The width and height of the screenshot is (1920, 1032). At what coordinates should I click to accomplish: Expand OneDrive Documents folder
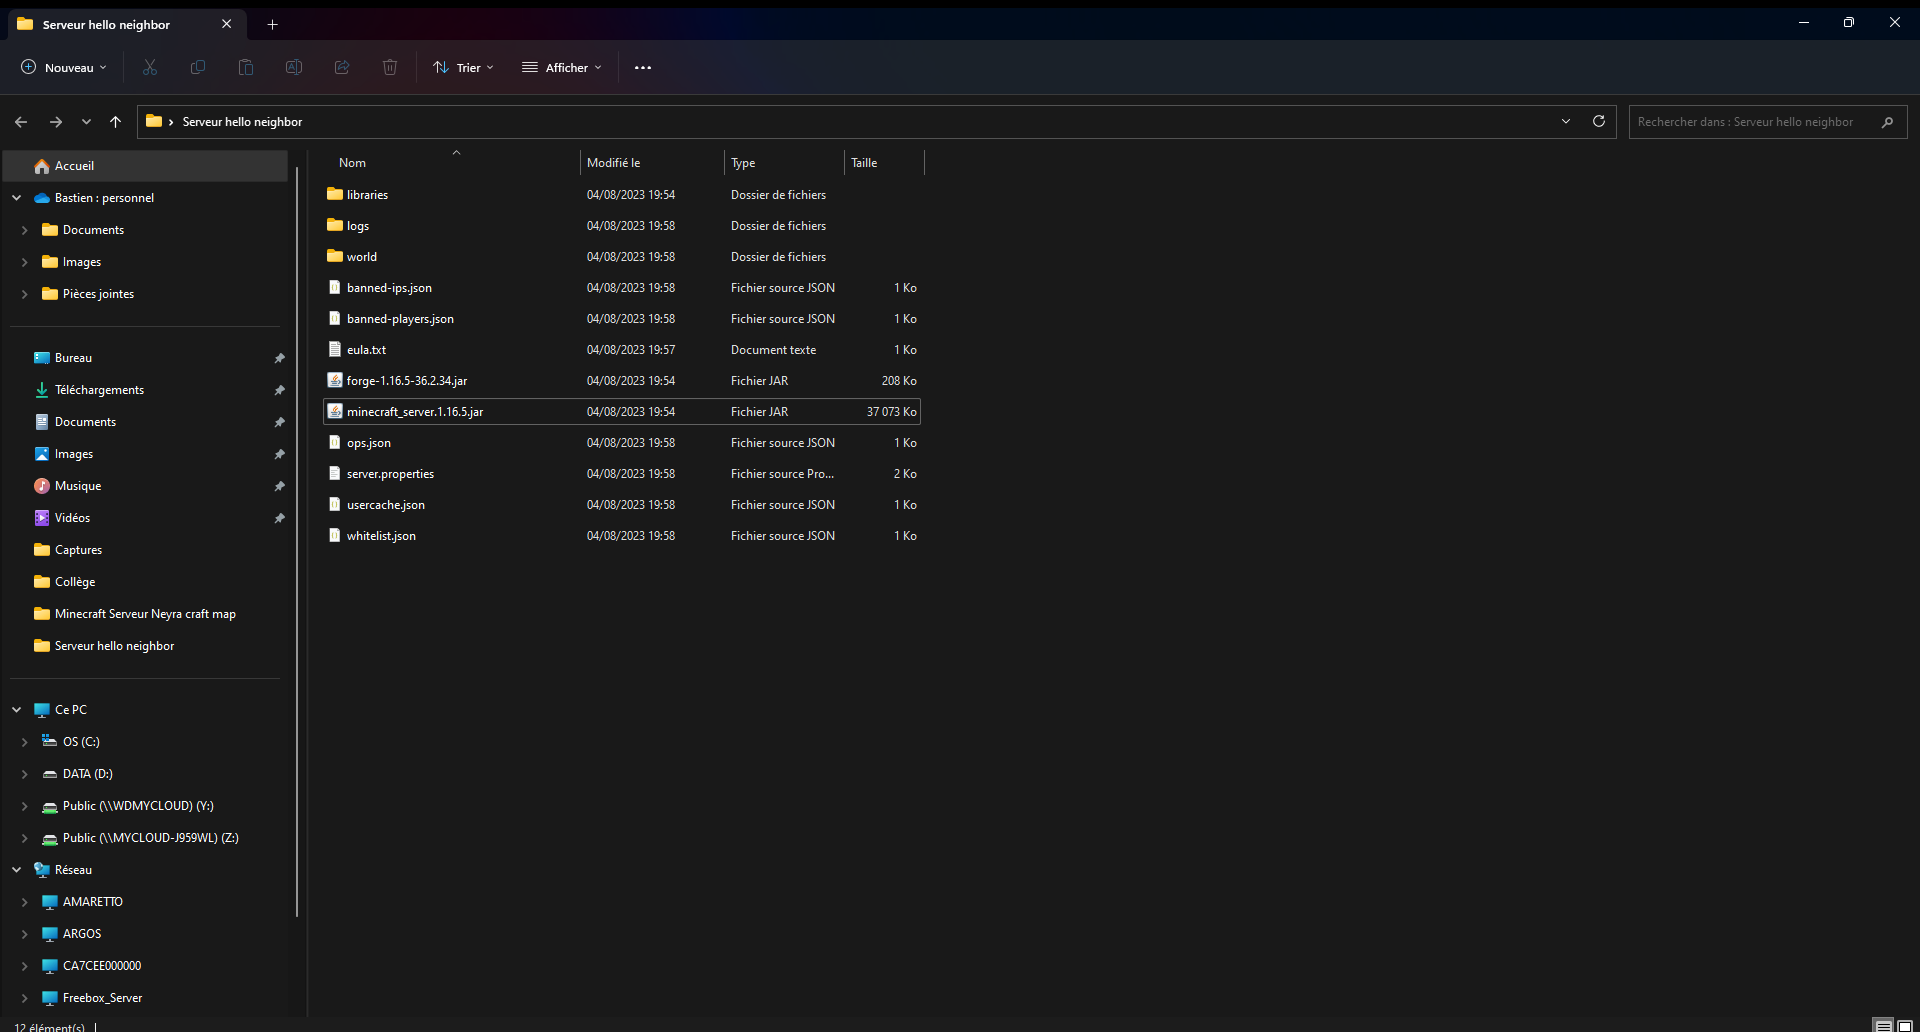pyautogui.click(x=25, y=230)
